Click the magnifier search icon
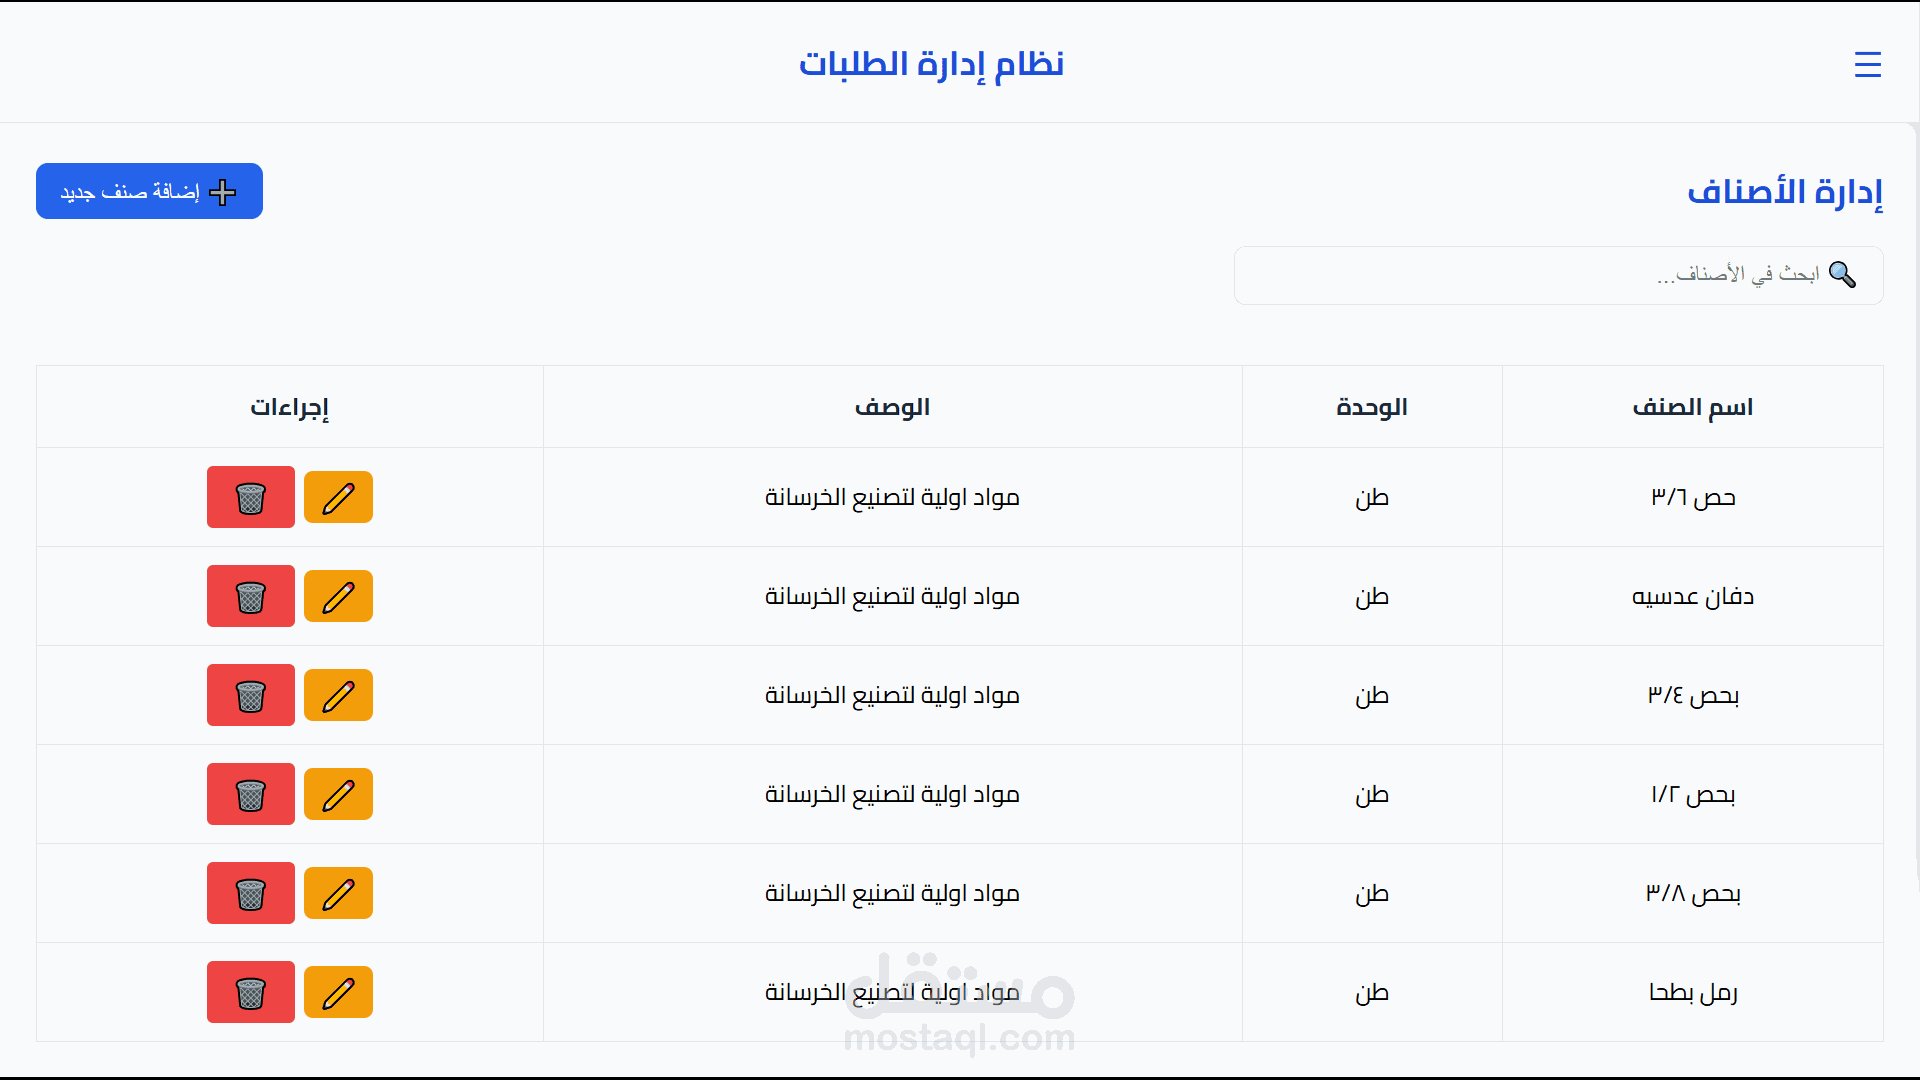Viewport: 1920px width, 1080px height. click(x=1842, y=275)
